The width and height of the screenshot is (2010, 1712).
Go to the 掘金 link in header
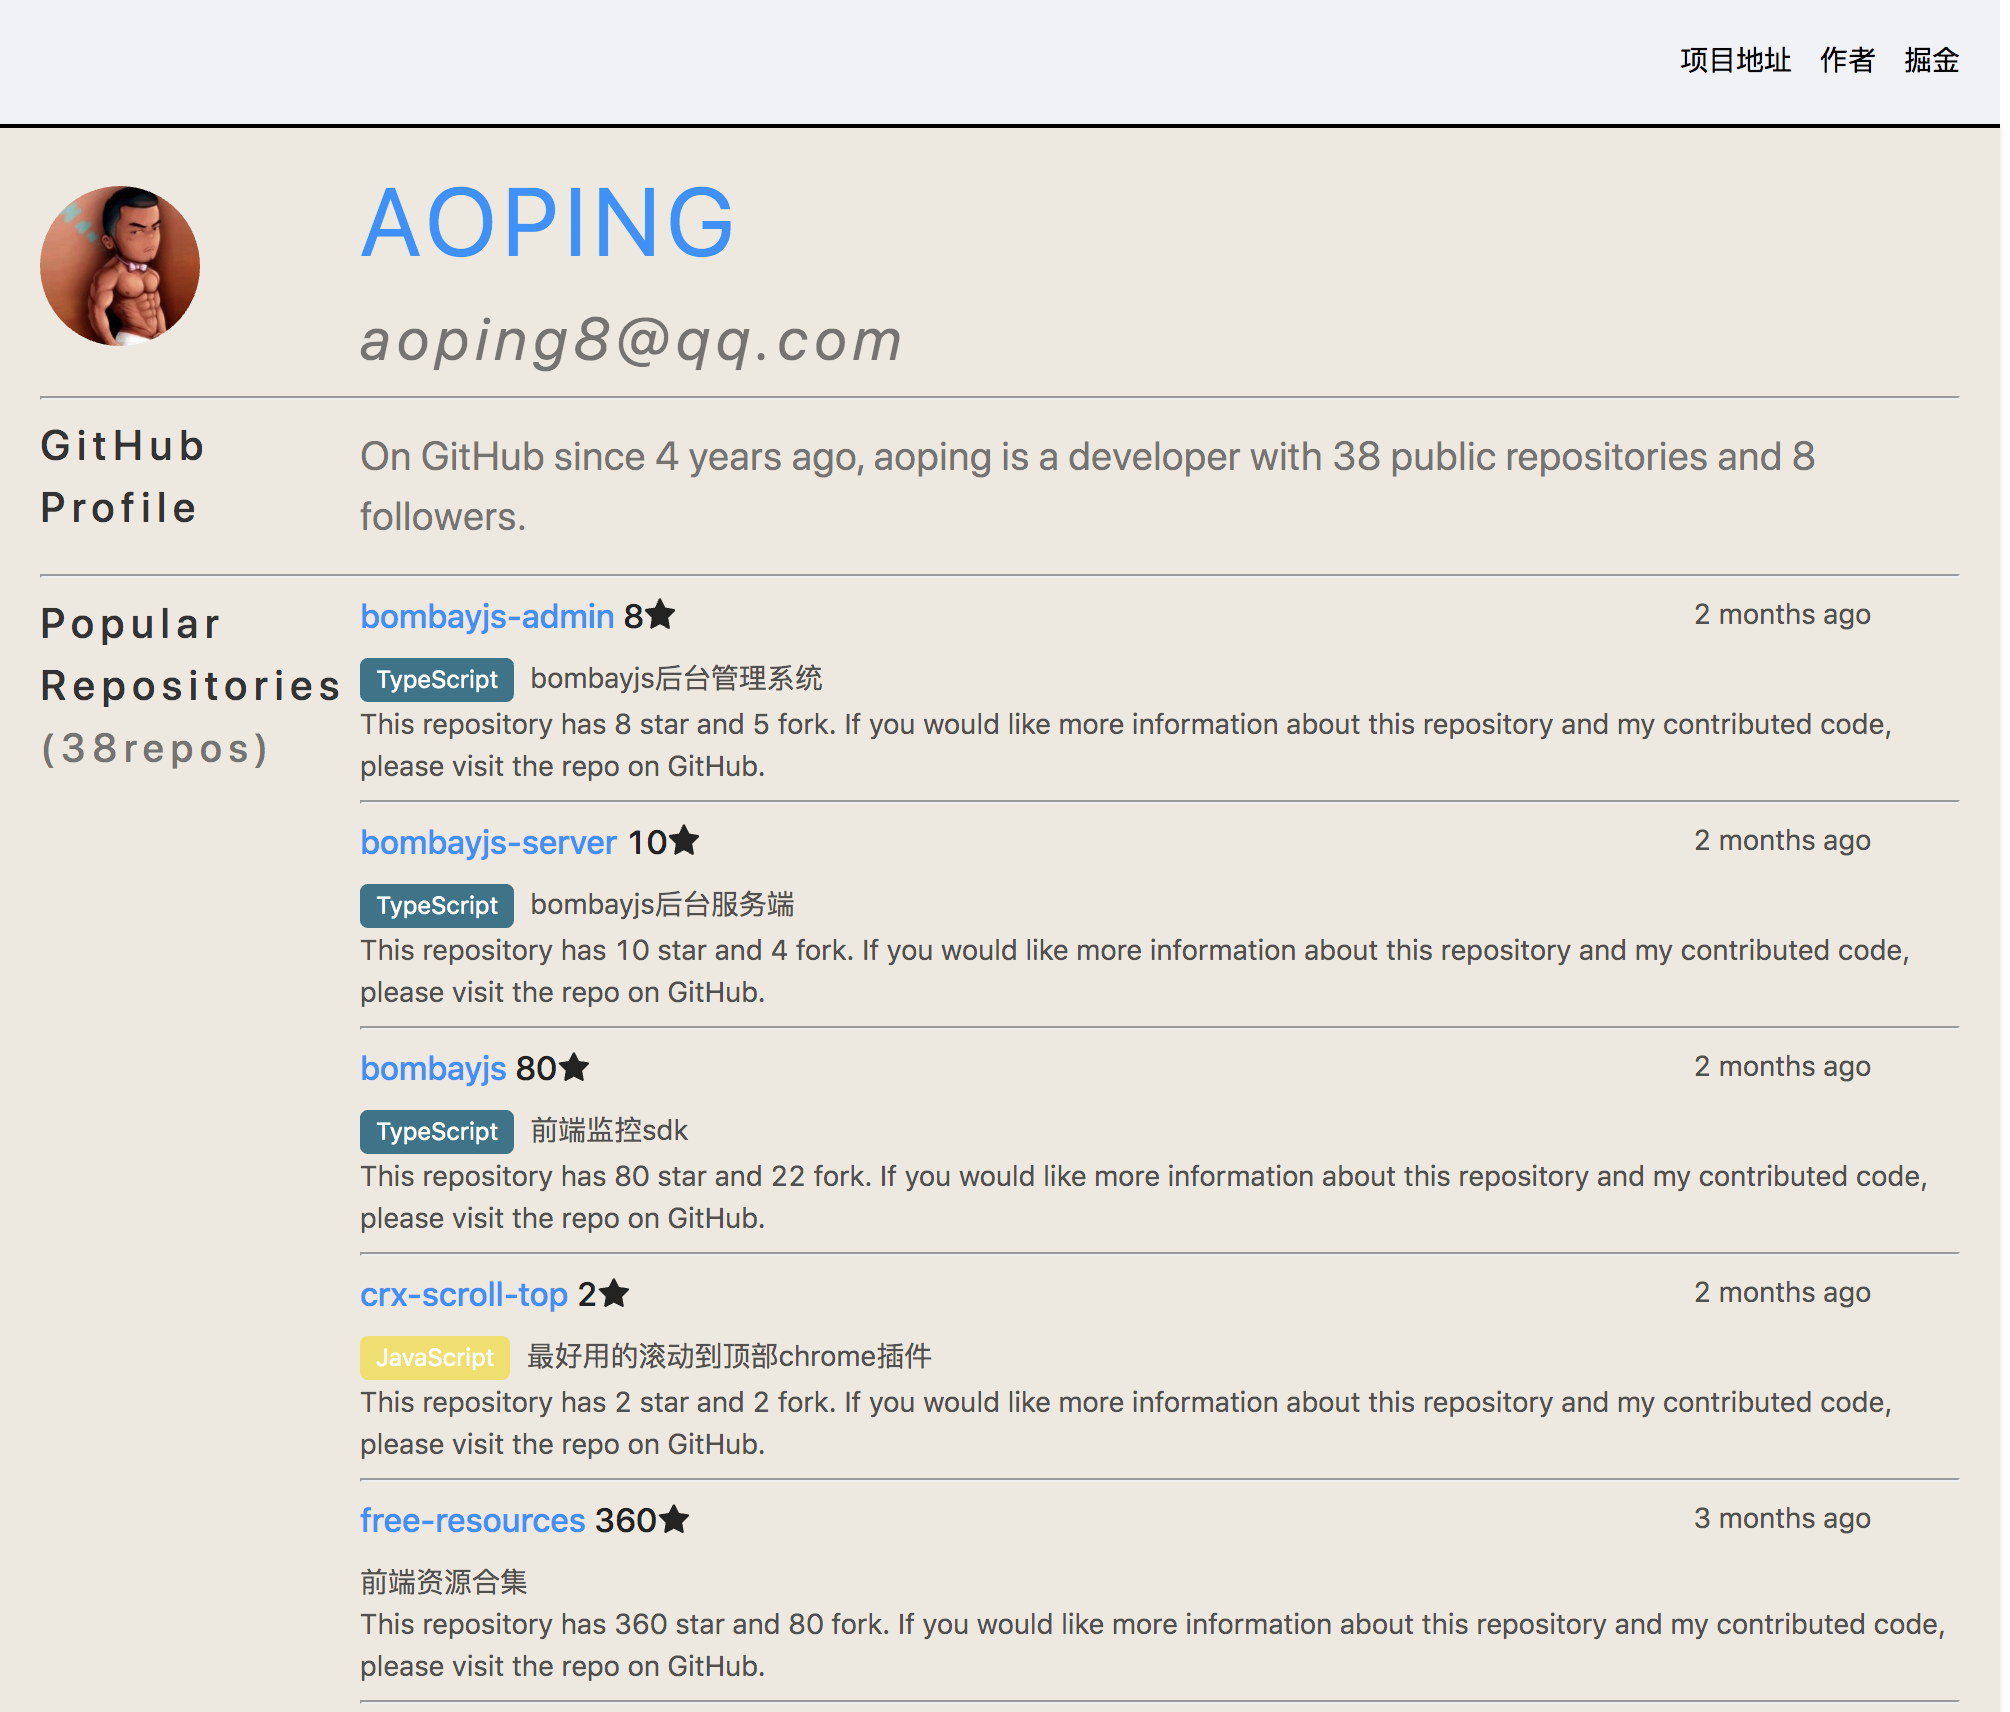pyautogui.click(x=1931, y=60)
